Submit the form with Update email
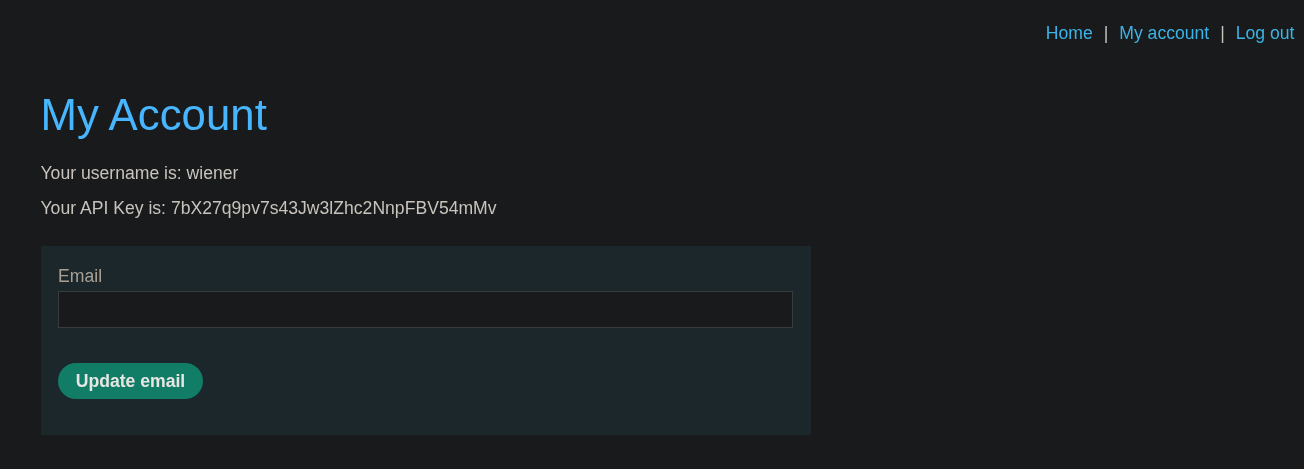This screenshot has width=1304, height=469. (x=130, y=381)
